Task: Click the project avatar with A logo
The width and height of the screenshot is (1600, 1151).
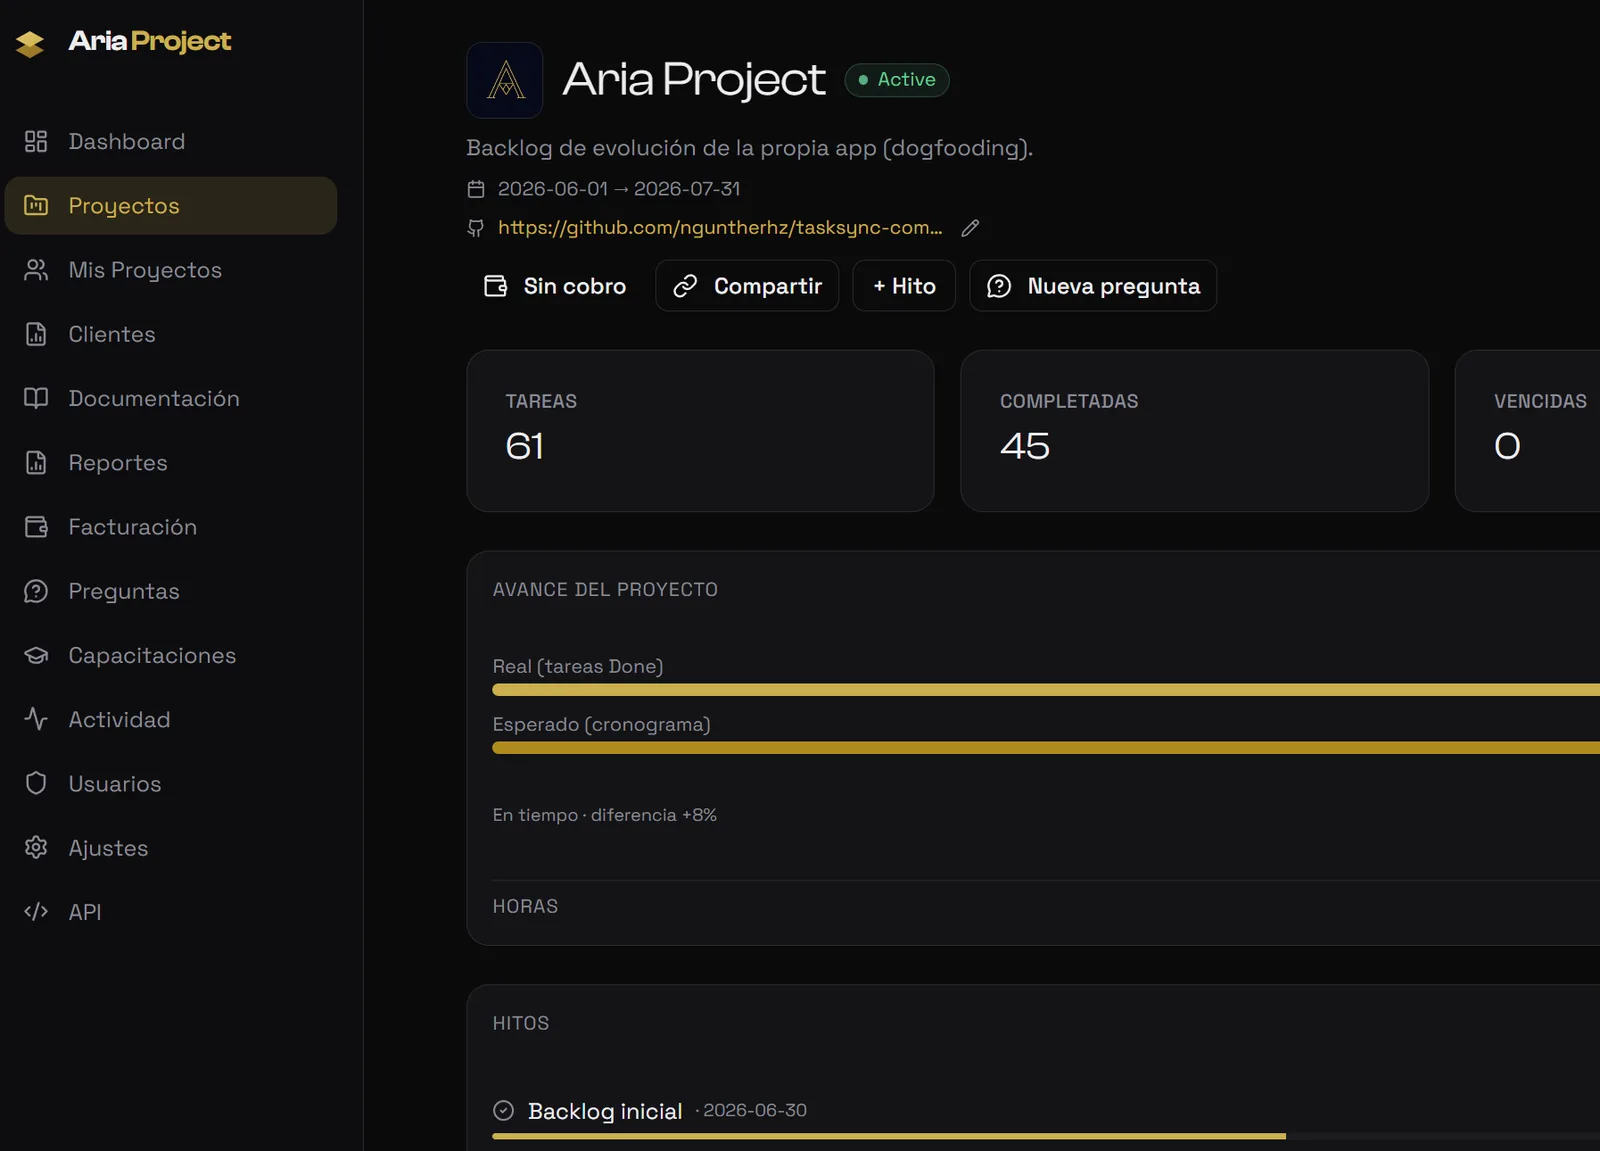Action: [x=505, y=80]
